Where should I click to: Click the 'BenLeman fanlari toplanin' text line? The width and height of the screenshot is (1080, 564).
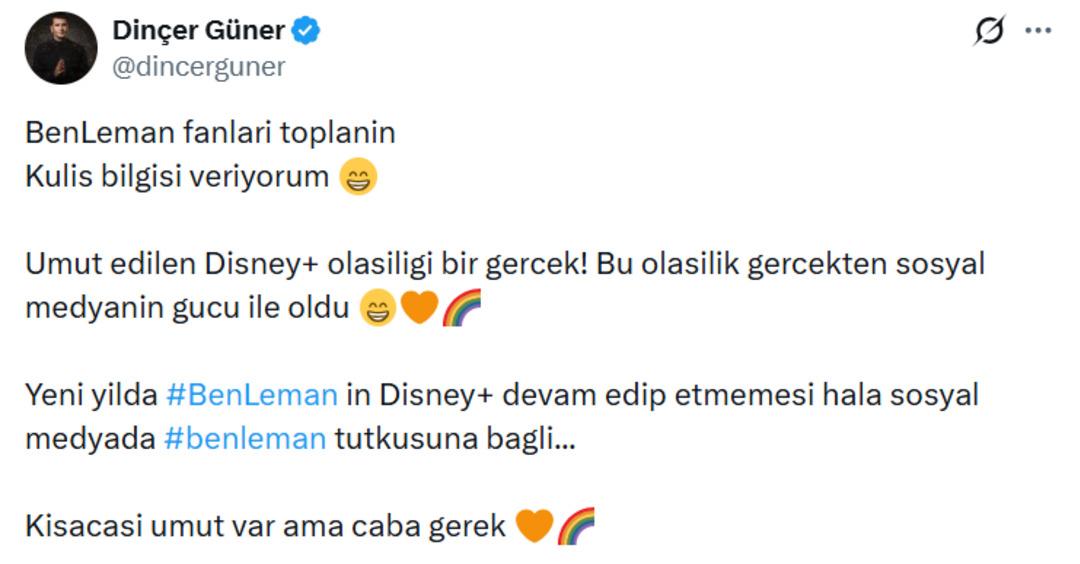pyautogui.click(x=210, y=132)
